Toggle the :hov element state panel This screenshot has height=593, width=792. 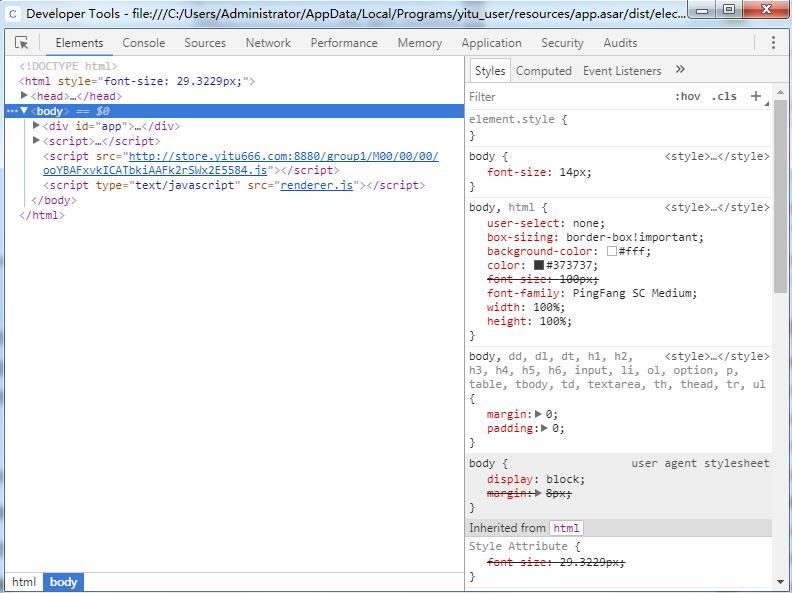(x=687, y=96)
